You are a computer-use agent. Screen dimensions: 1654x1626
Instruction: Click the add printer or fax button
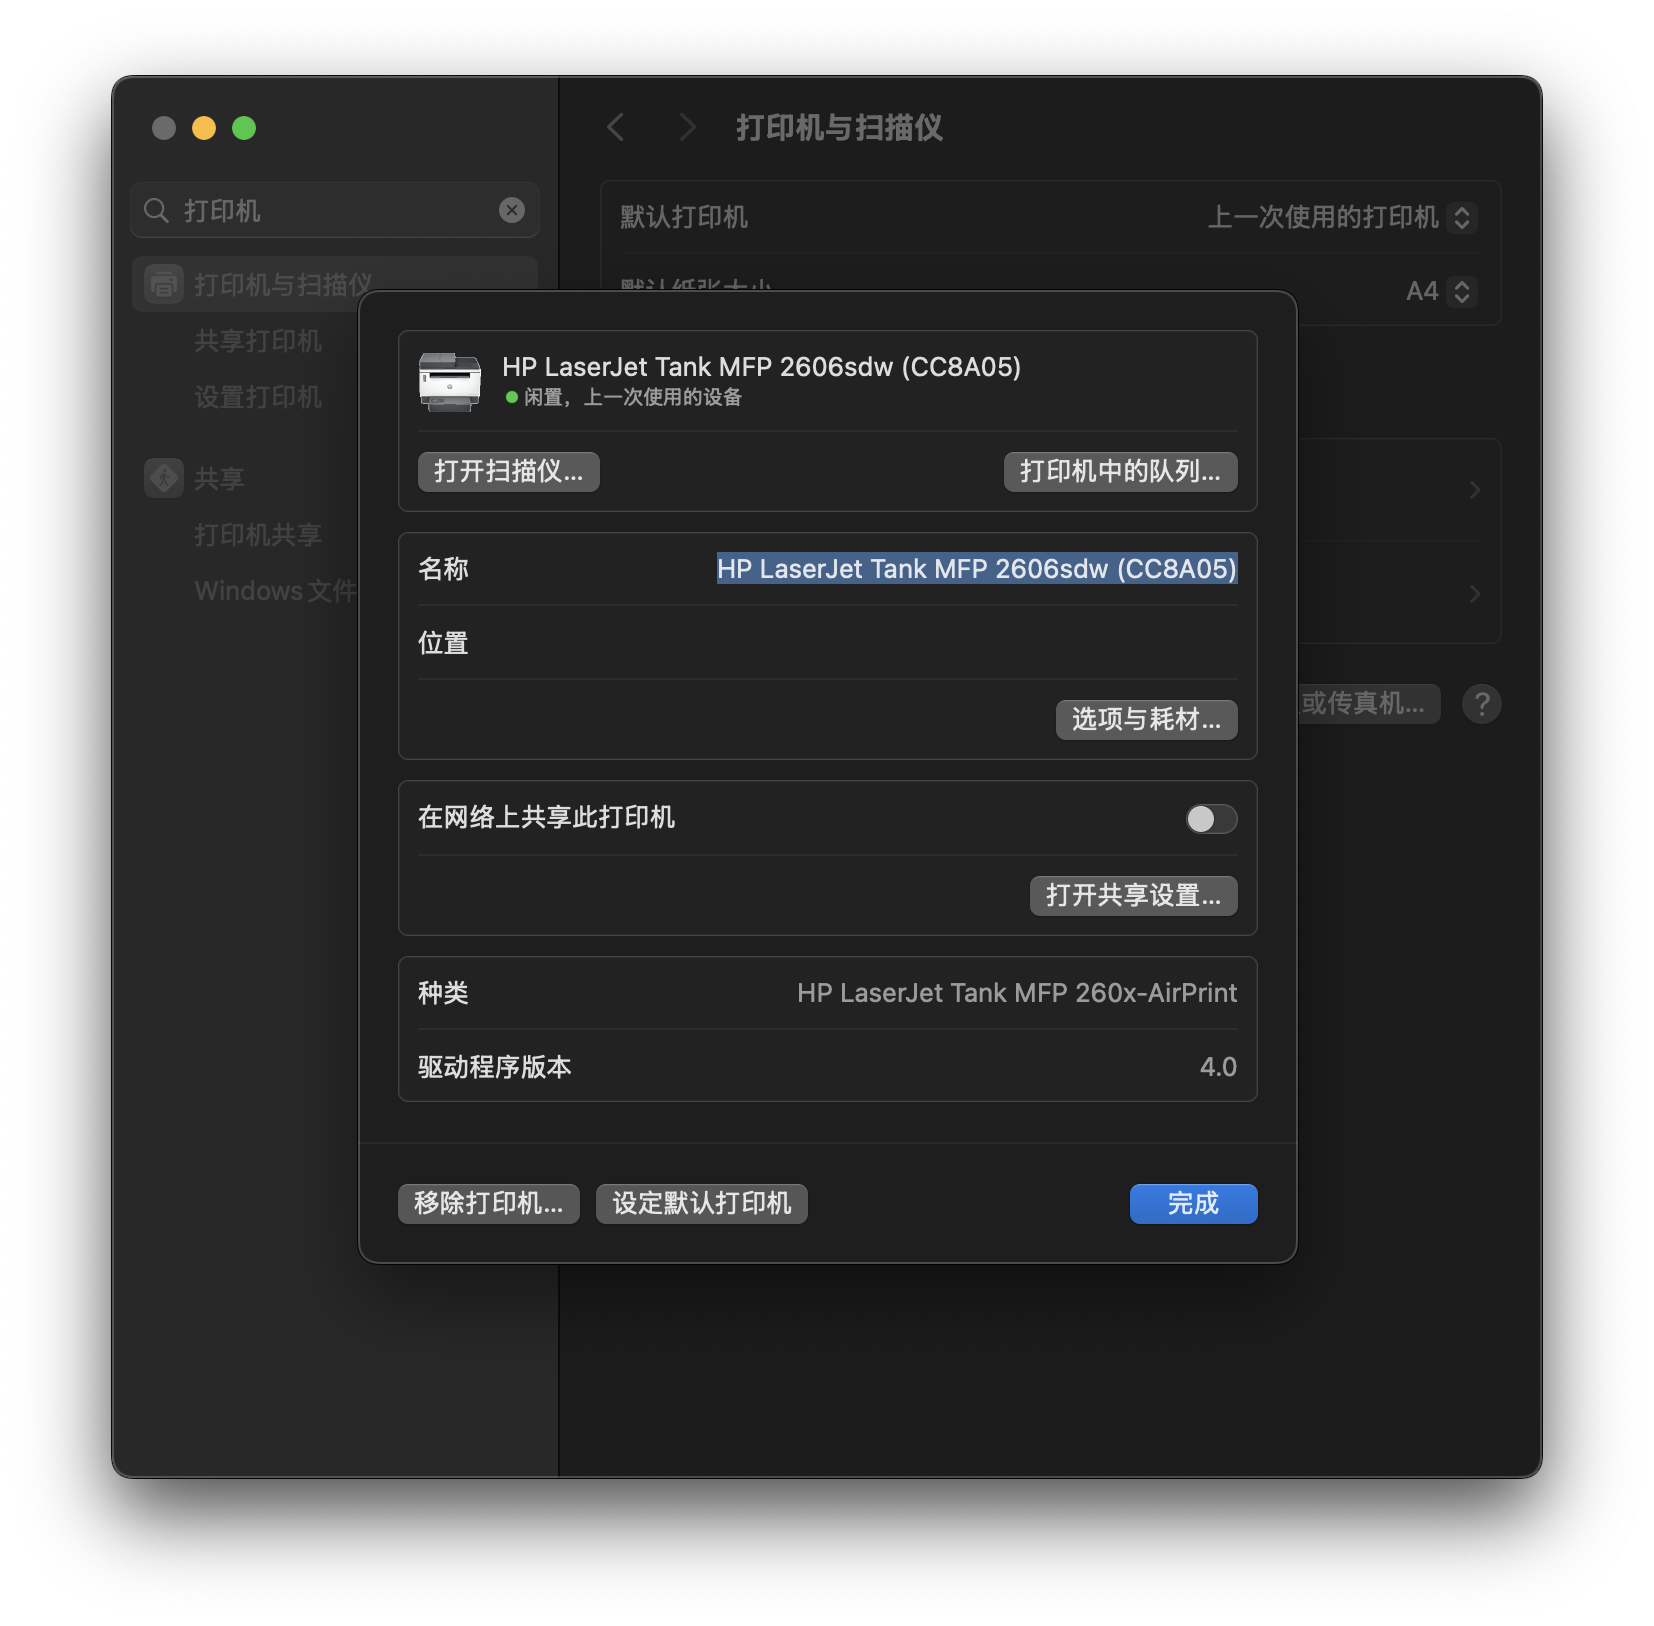coord(1369,704)
